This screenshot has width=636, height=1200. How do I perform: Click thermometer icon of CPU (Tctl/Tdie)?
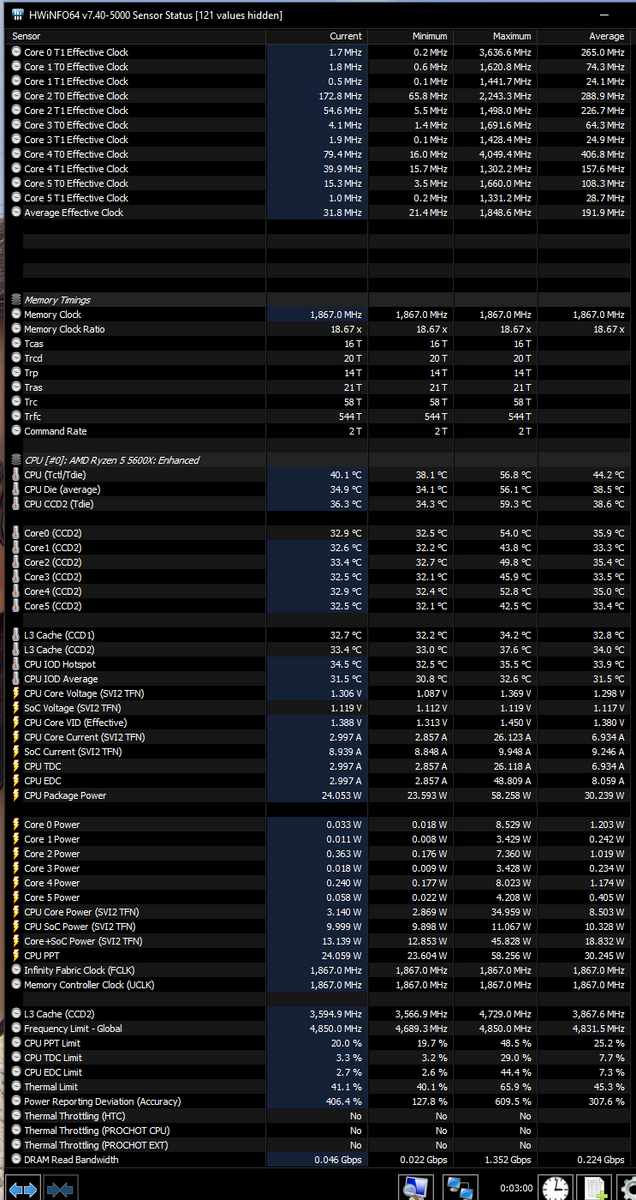[16, 475]
